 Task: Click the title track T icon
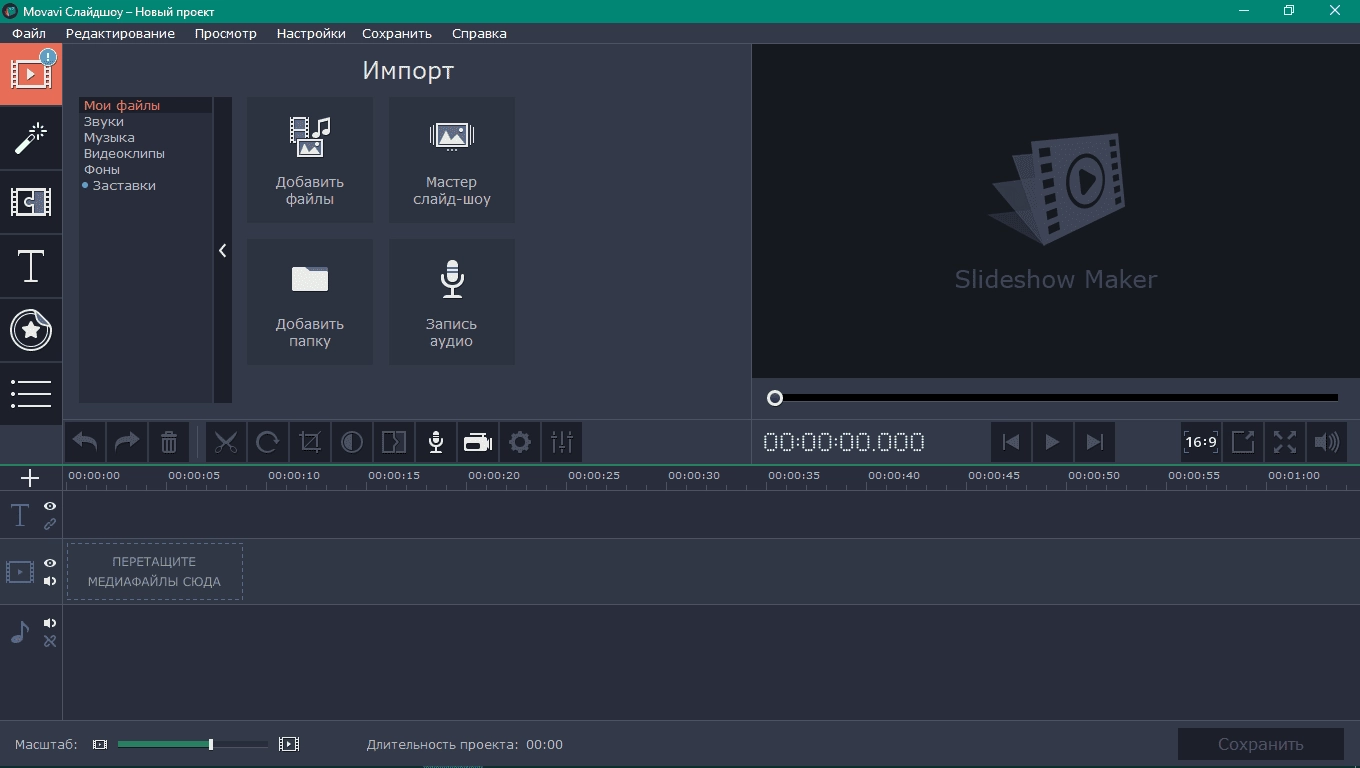20,515
